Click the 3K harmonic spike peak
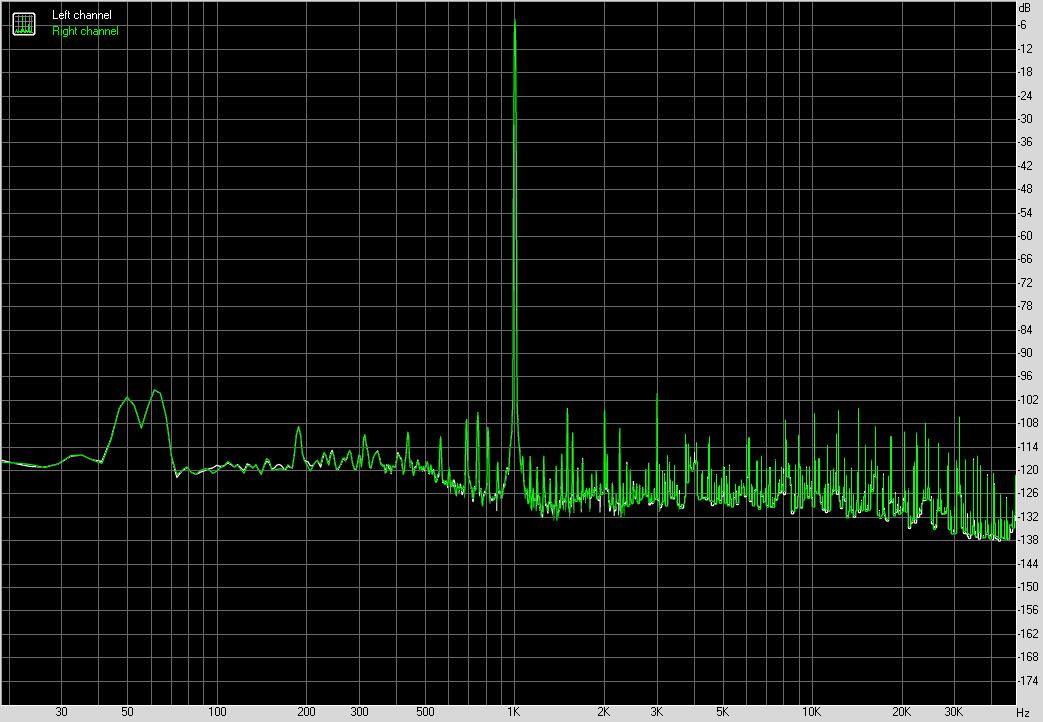The height and width of the screenshot is (722, 1043). (656, 393)
